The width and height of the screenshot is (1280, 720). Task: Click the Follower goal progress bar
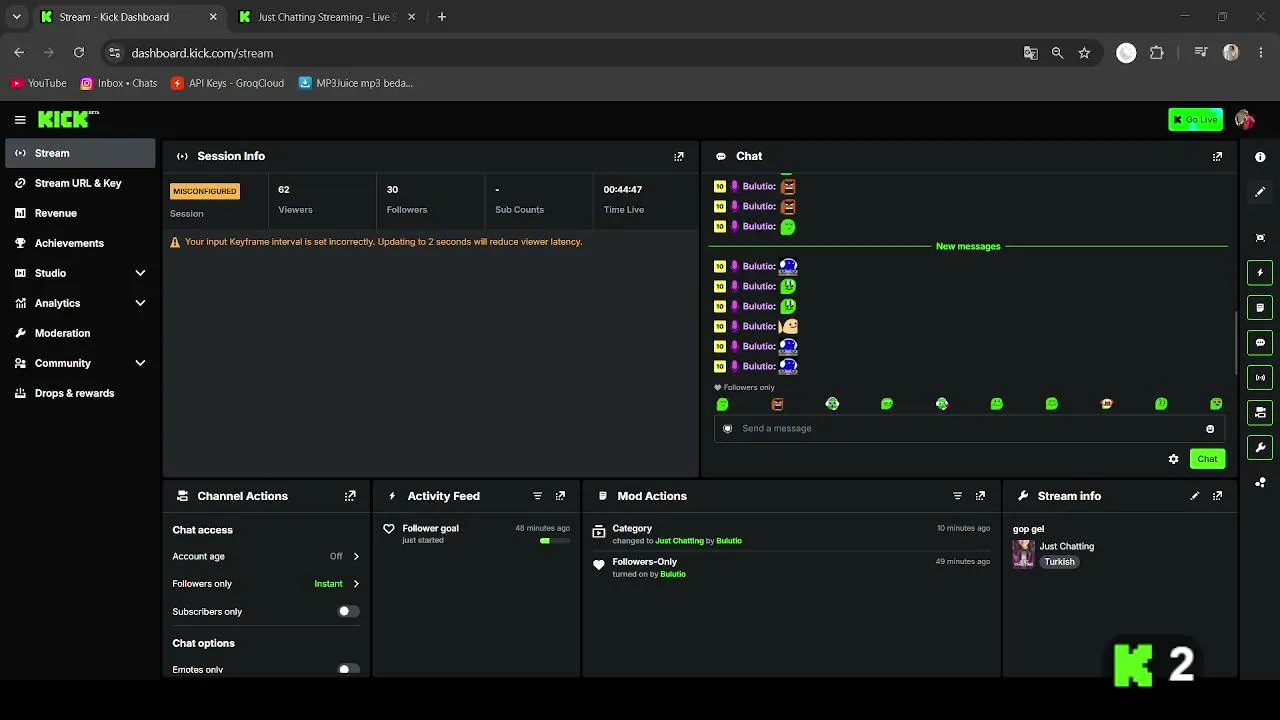[x=554, y=541]
